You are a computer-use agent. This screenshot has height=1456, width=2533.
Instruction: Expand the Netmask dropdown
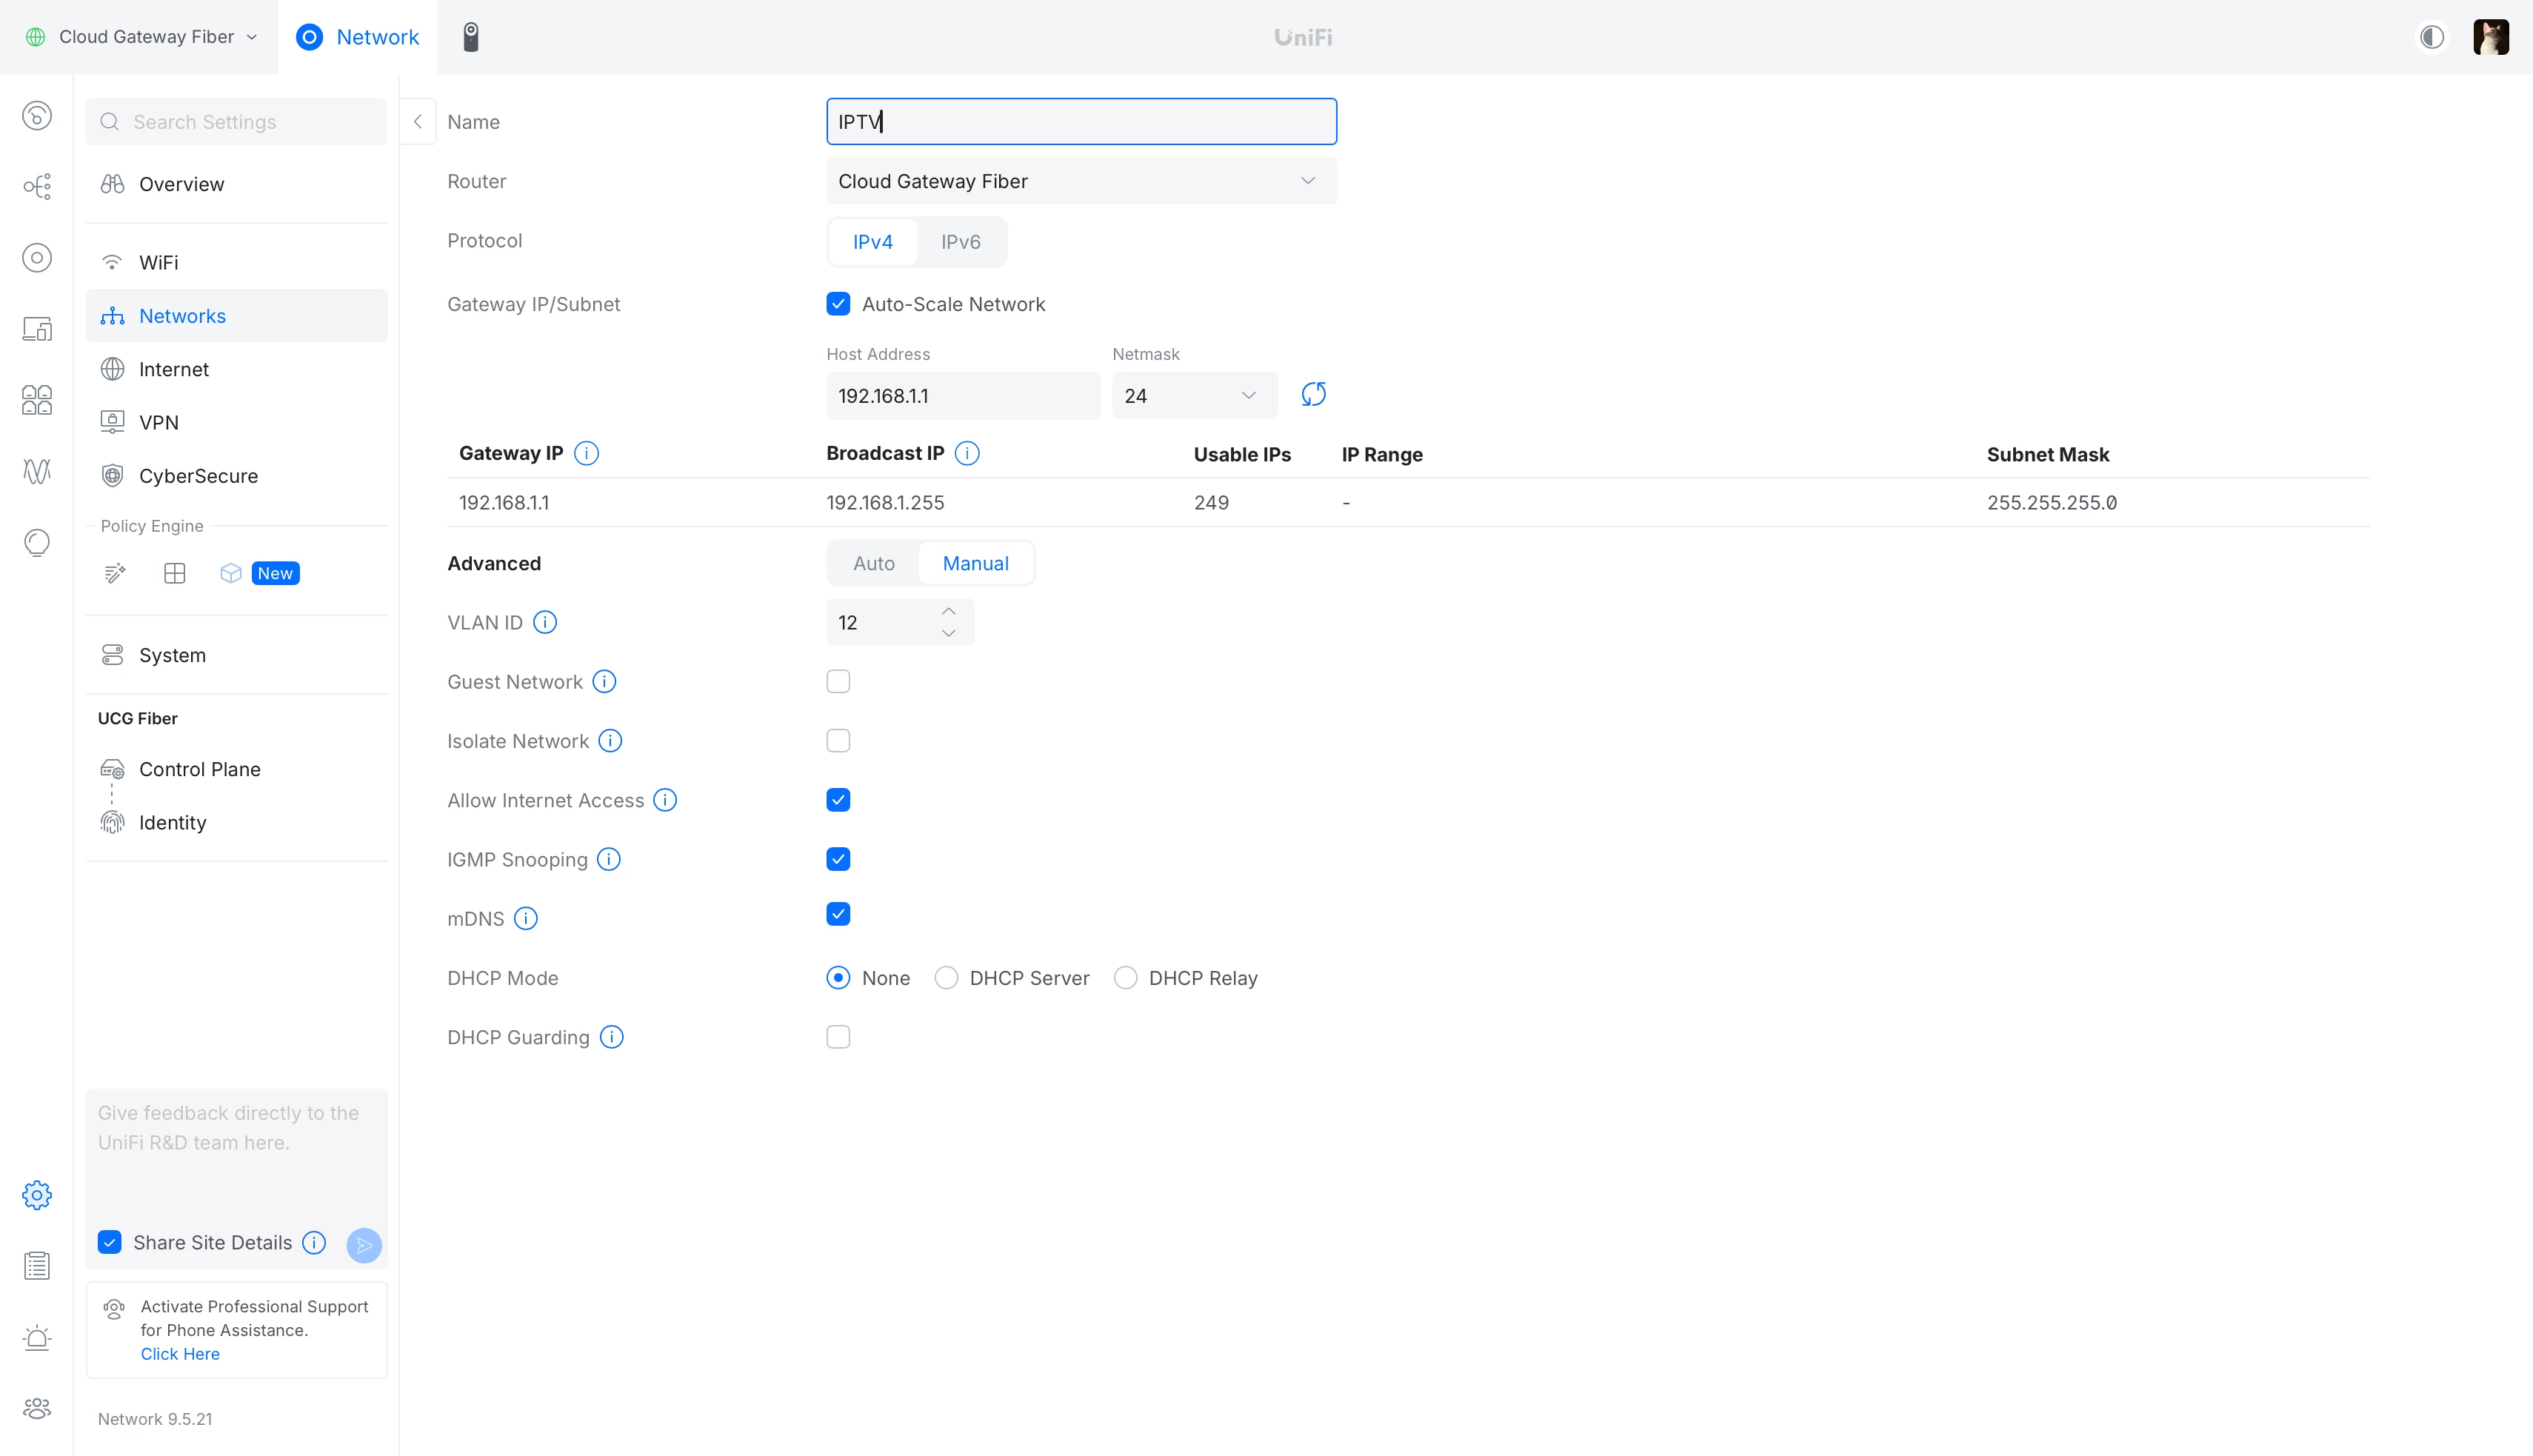click(1194, 396)
